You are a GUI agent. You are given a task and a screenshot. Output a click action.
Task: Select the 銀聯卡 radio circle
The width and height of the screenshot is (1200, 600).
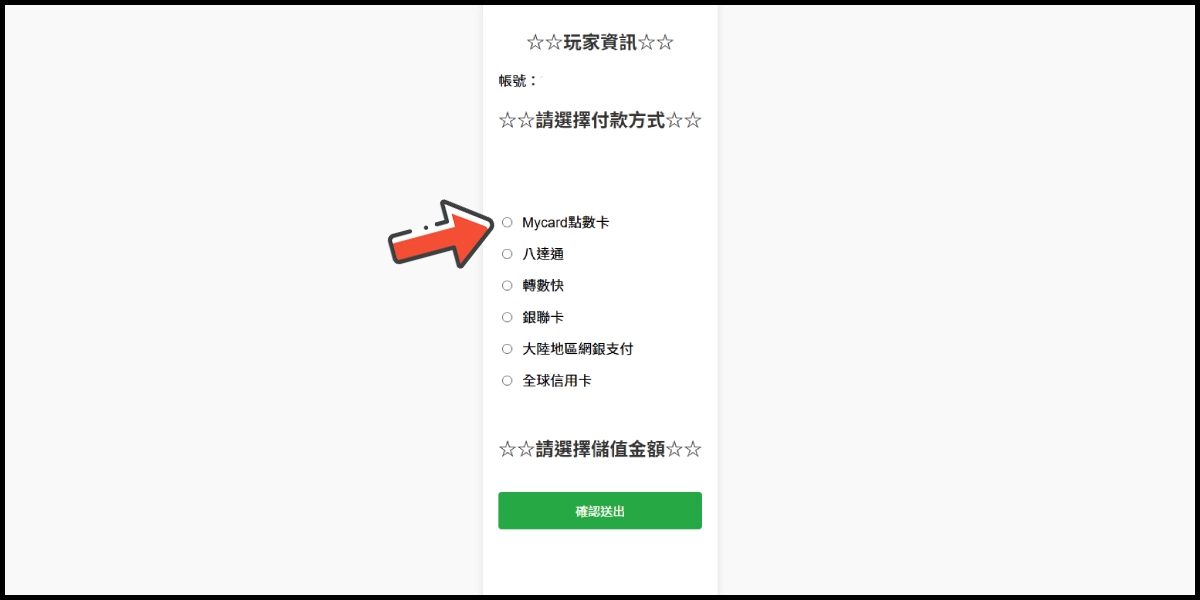pyautogui.click(x=507, y=317)
